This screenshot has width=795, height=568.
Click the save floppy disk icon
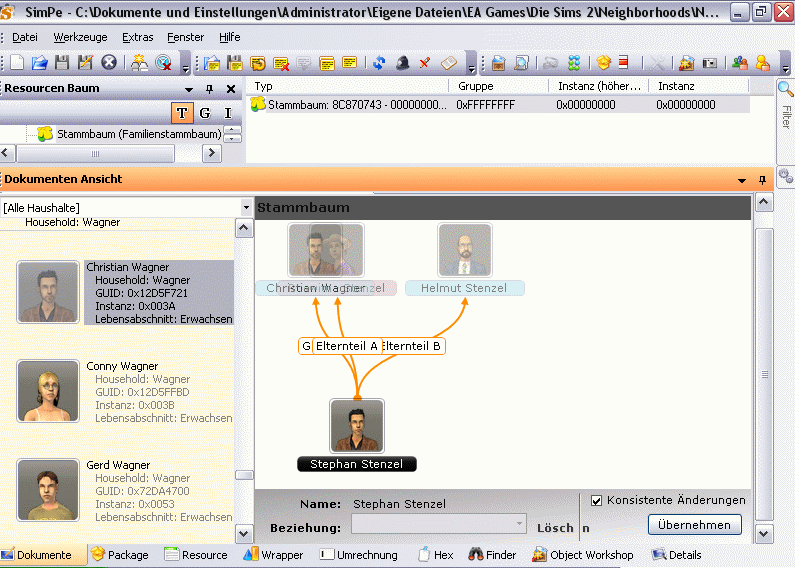(x=62, y=63)
